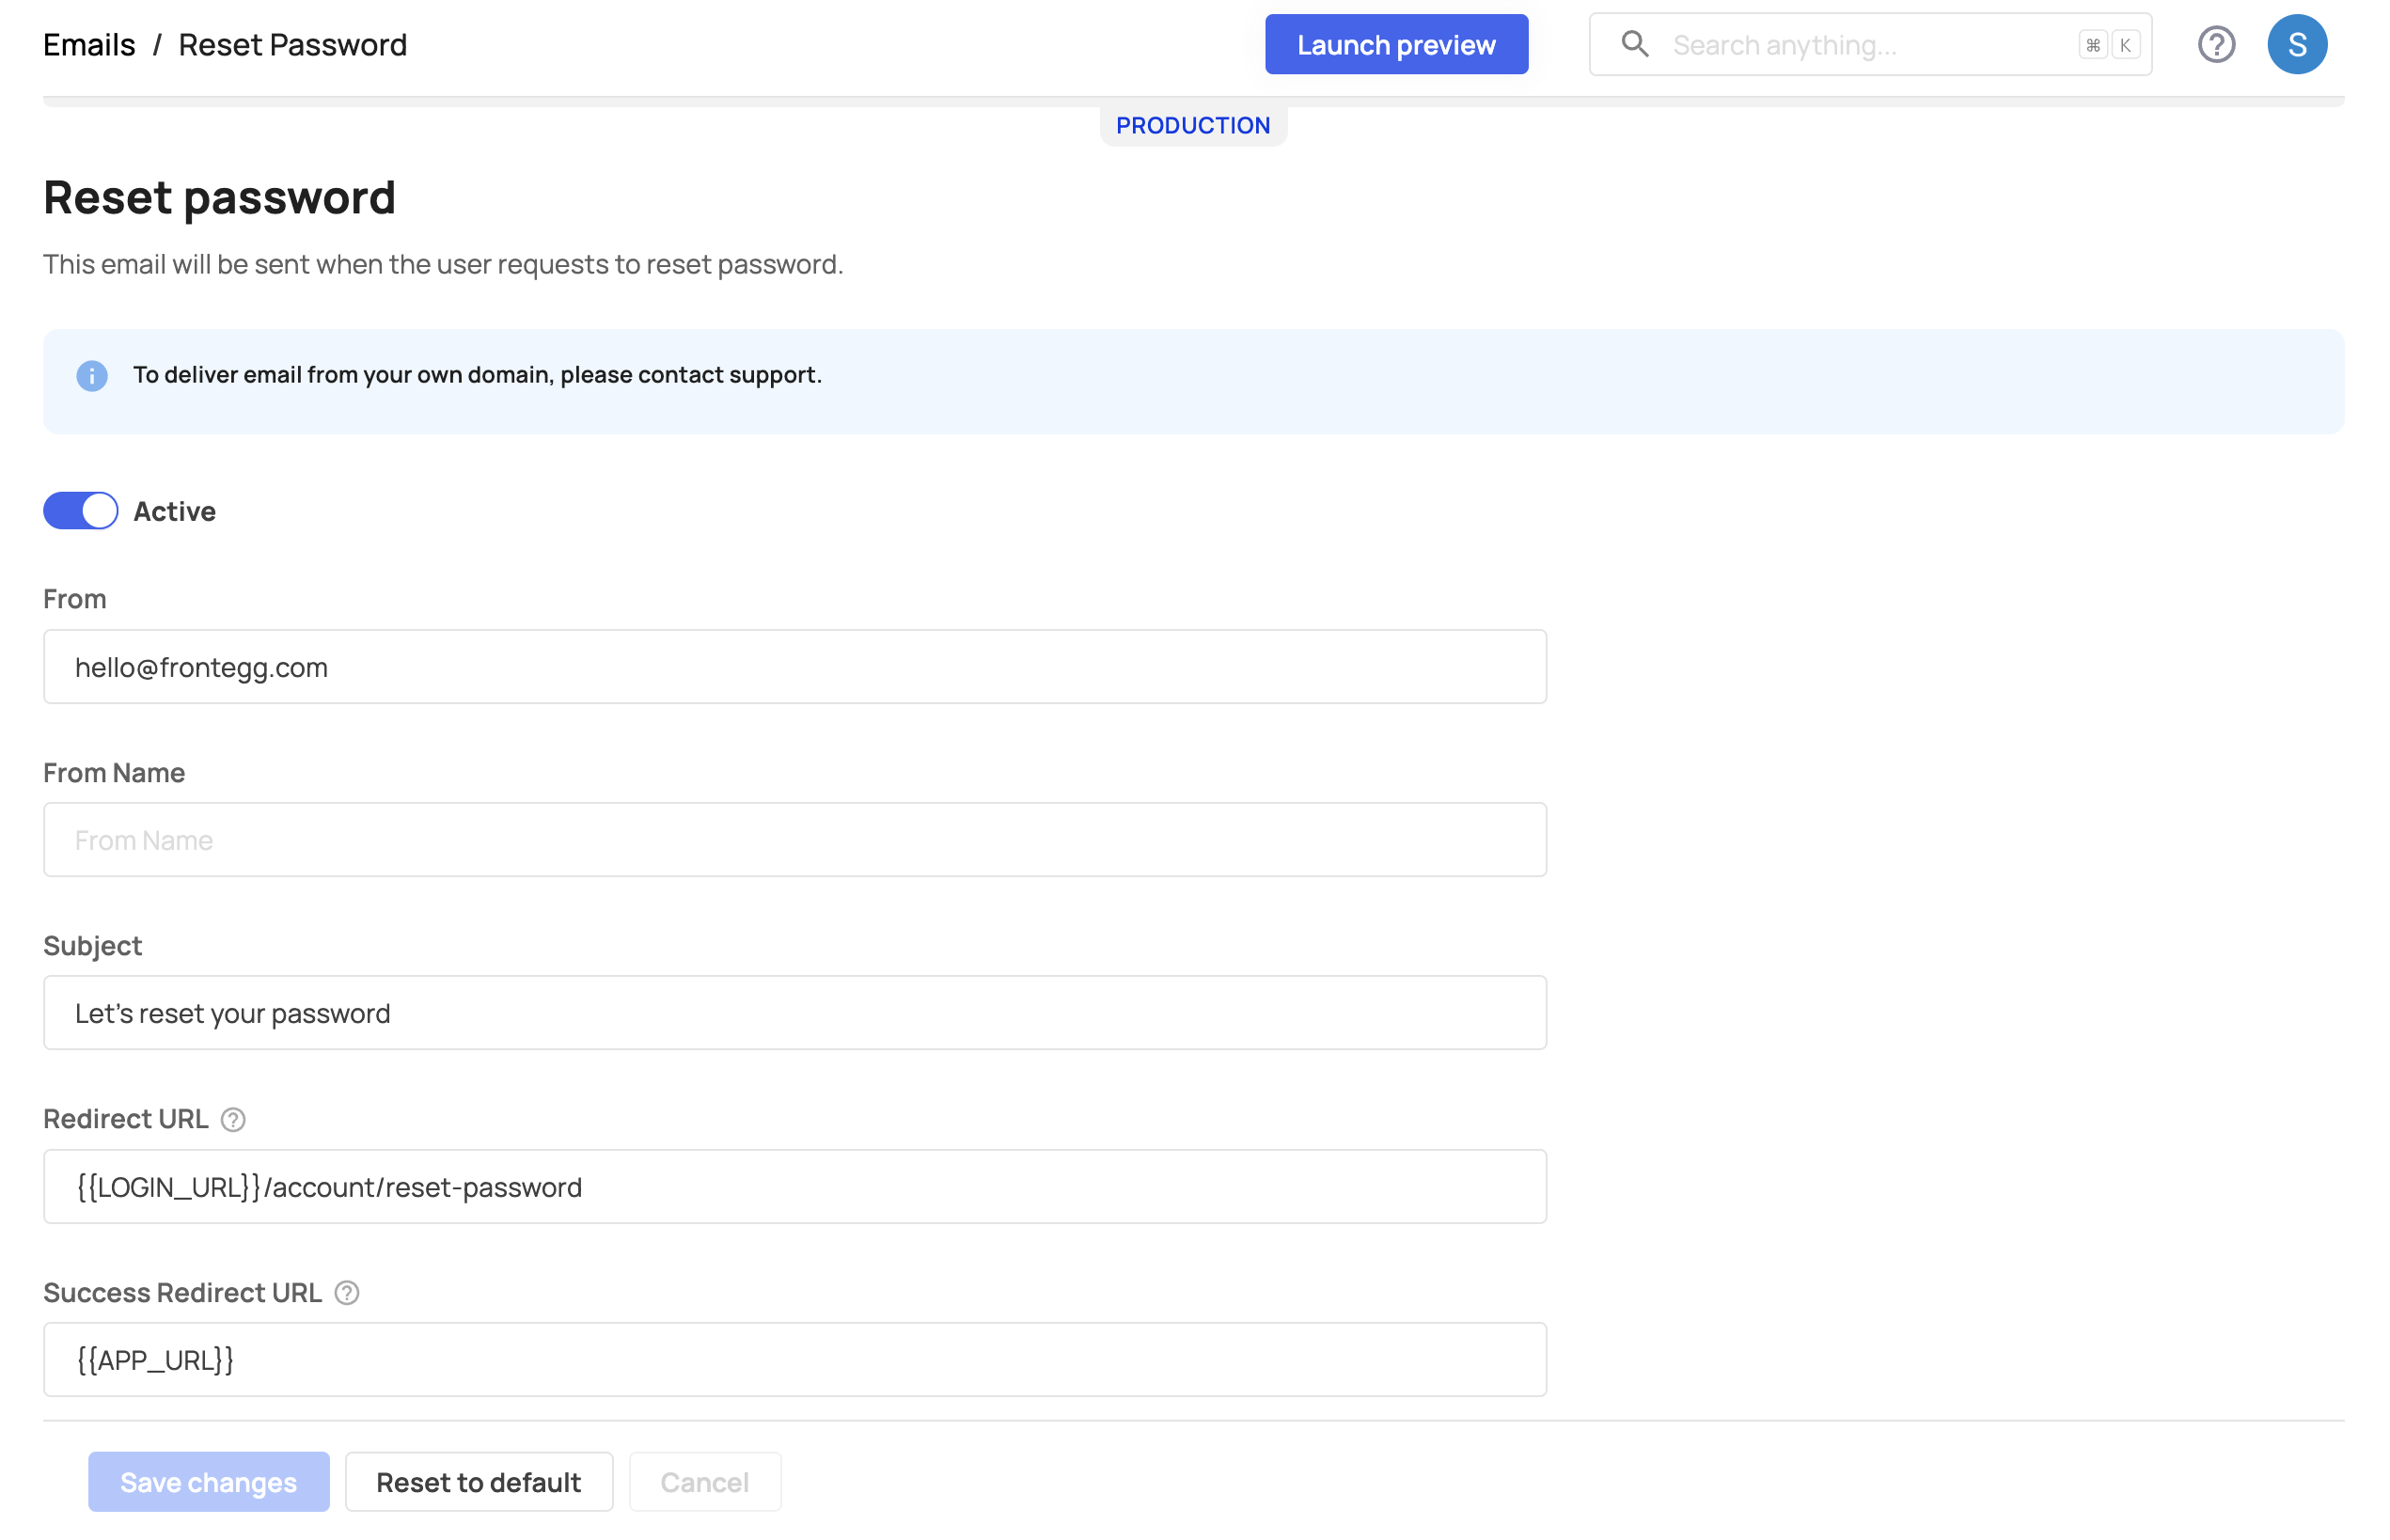Click the PRODUCTION environment badge

(x=1193, y=124)
